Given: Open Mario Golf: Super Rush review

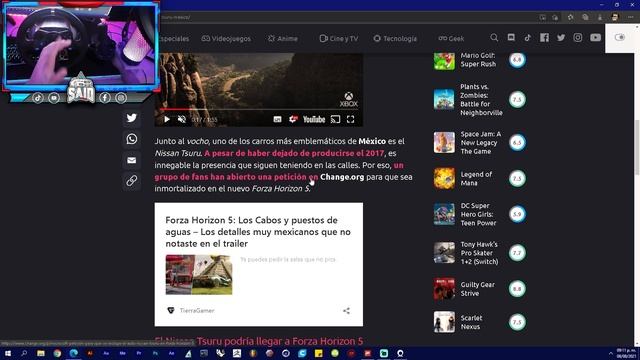Looking at the screenshot, I should tap(478, 60).
